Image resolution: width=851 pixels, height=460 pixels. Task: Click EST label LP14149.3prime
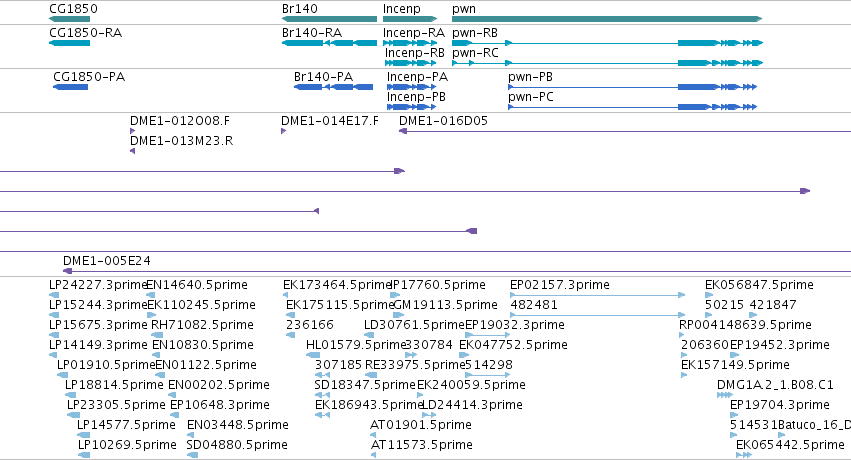point(98,344)
